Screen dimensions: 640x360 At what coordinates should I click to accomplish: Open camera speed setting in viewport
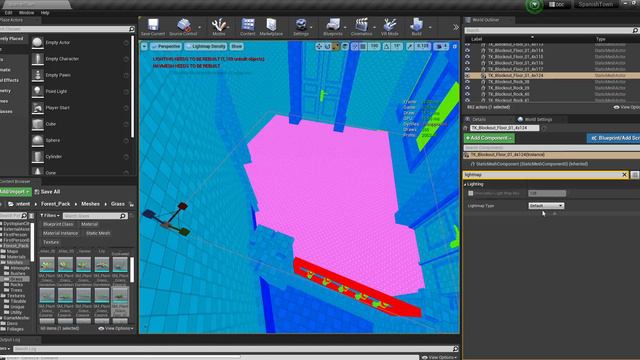click(x=440, y=47)
